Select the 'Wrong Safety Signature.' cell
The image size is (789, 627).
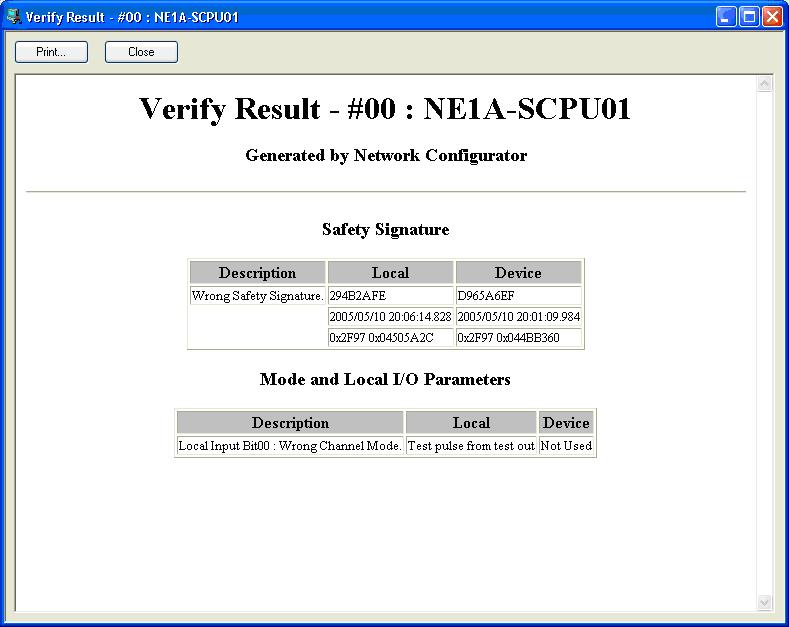257,296
